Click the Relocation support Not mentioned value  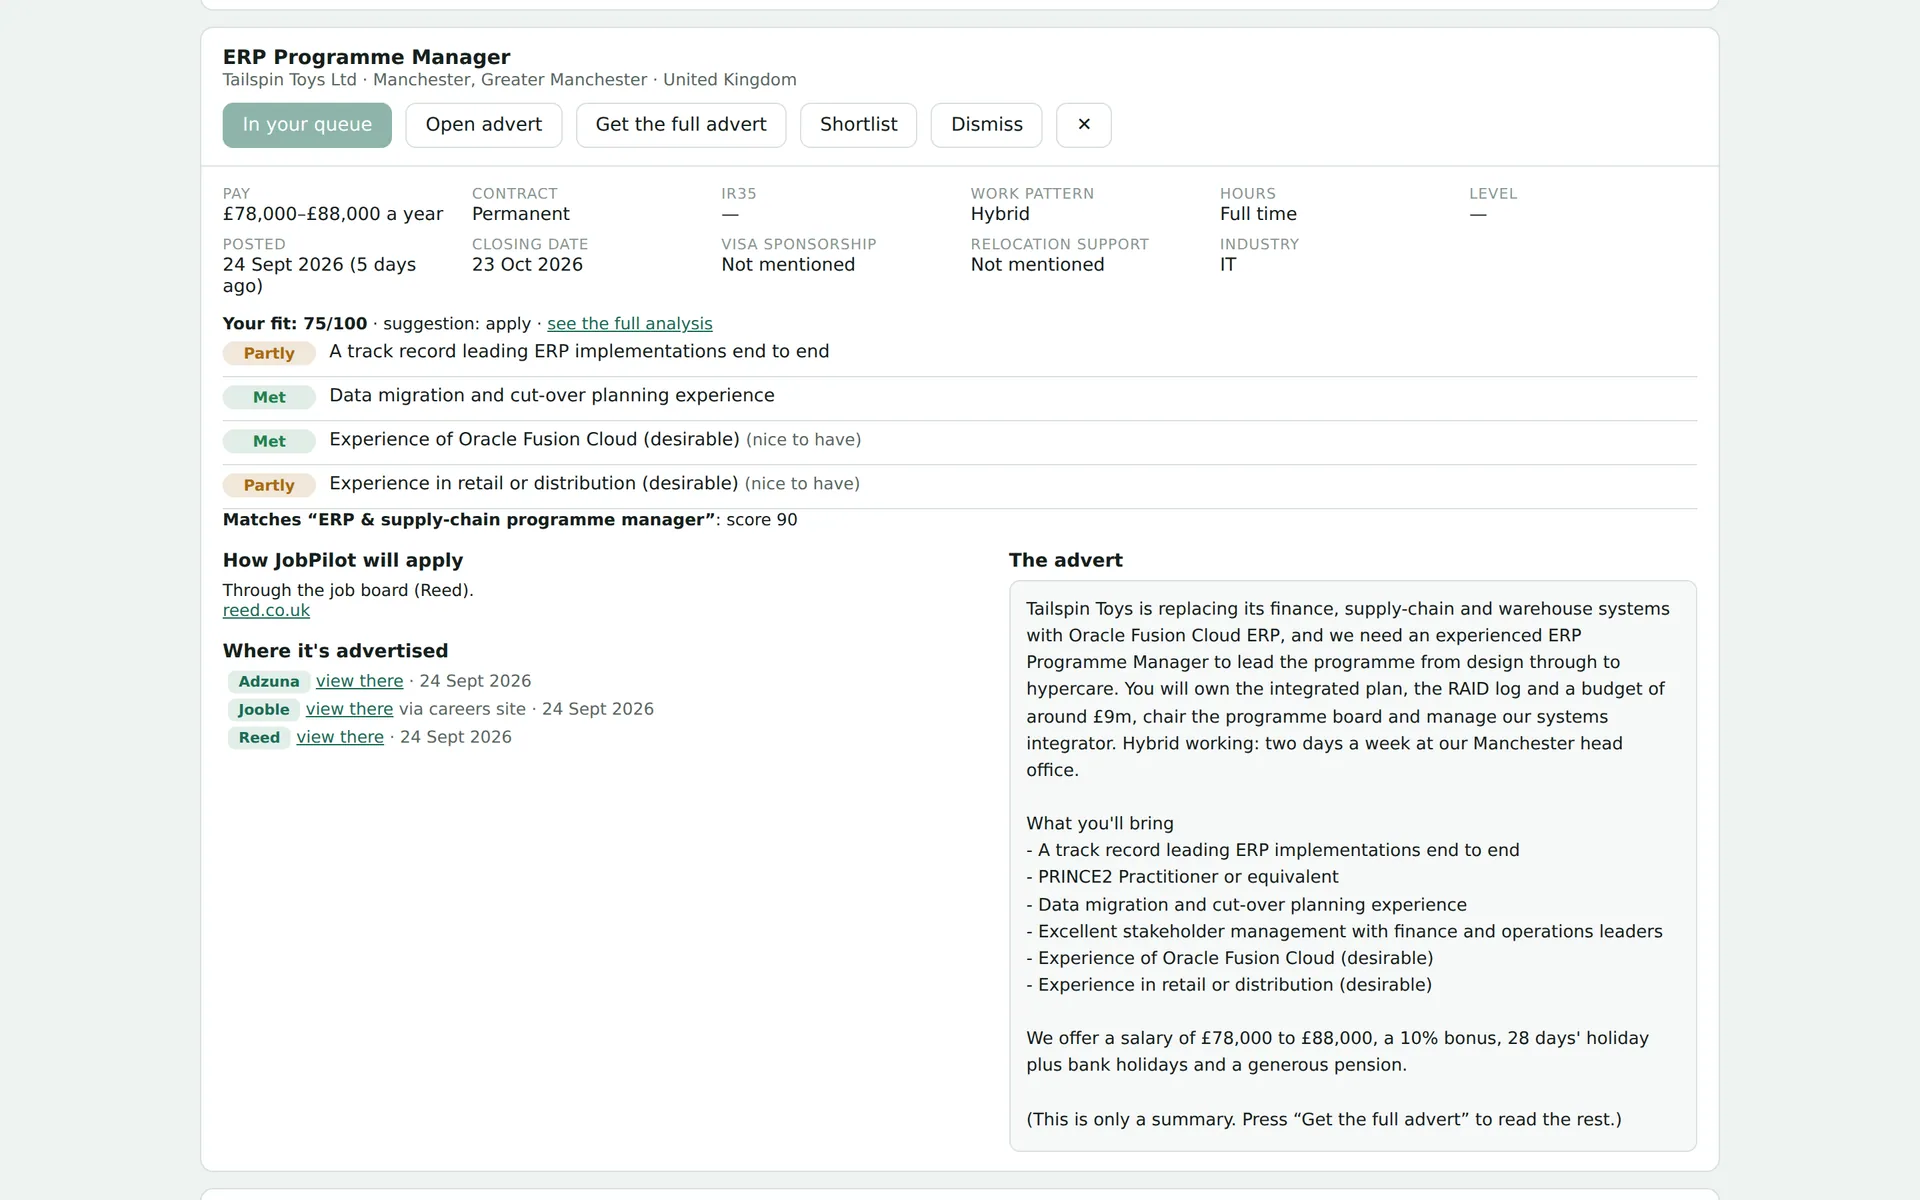pos(1037,265)
